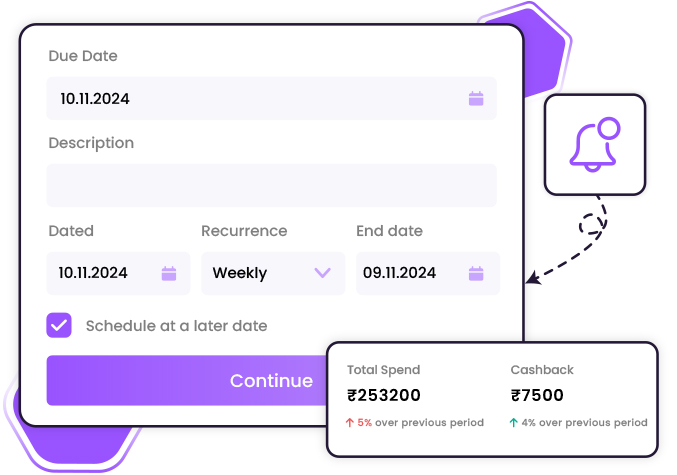Image resolution: width=677 pixels, height=475 pixels.
Task: Click the red up arrow under Total Spend
Action: [x=350, y=423]
